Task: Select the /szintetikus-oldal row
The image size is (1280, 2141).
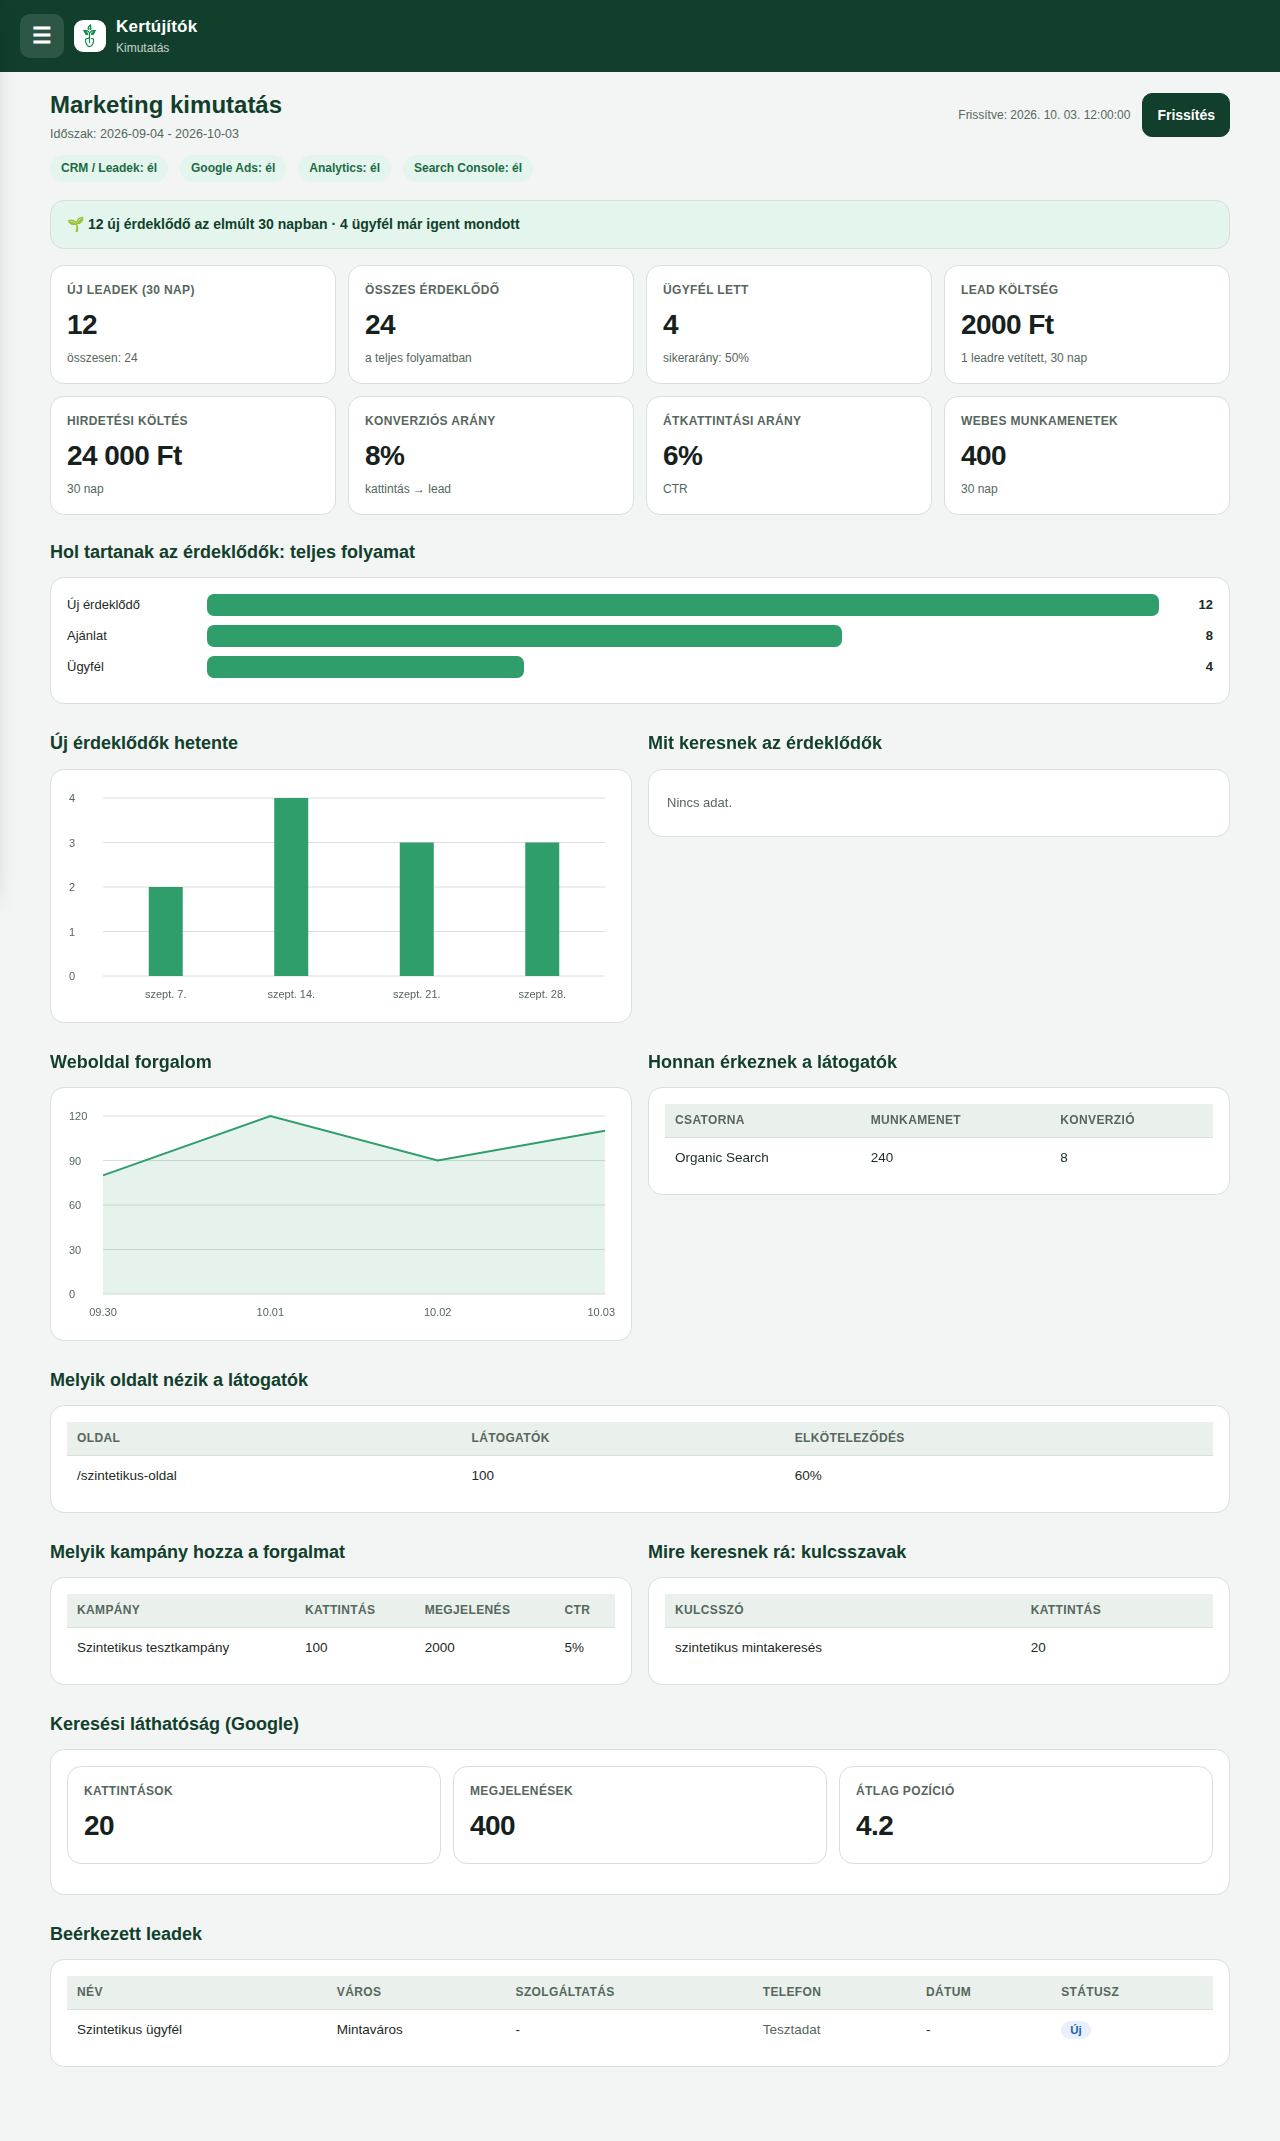Action: click(x=640, y=1476)
